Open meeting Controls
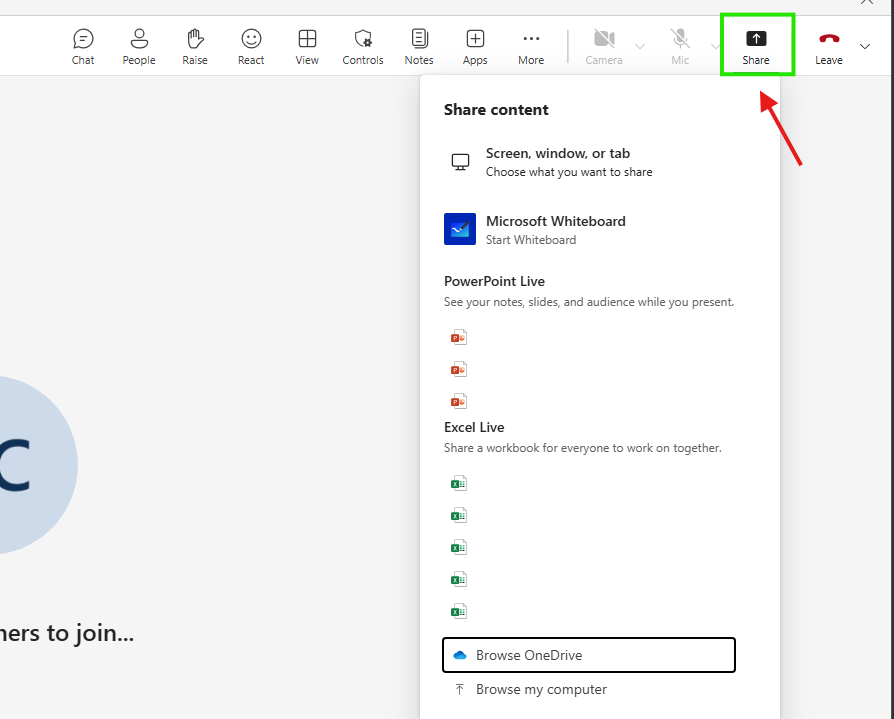This screenshot has width=894, height=719. coord(363,47)
